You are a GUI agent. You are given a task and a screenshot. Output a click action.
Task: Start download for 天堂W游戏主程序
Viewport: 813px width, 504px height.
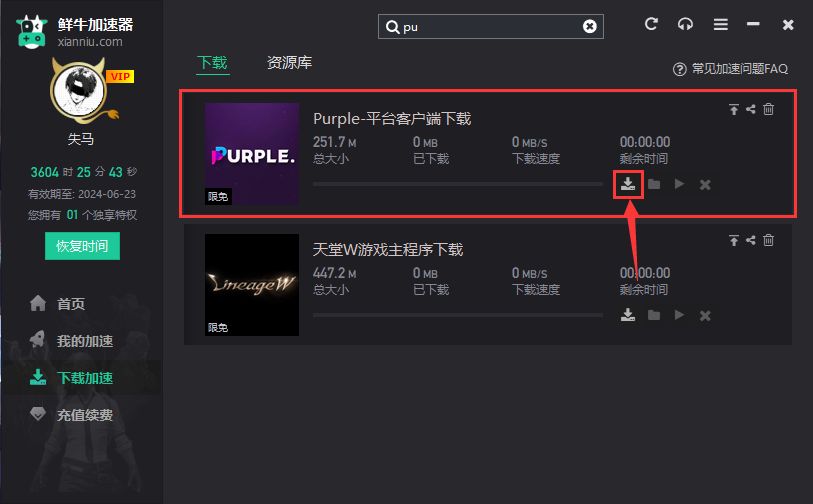click(x=628, y=315)
